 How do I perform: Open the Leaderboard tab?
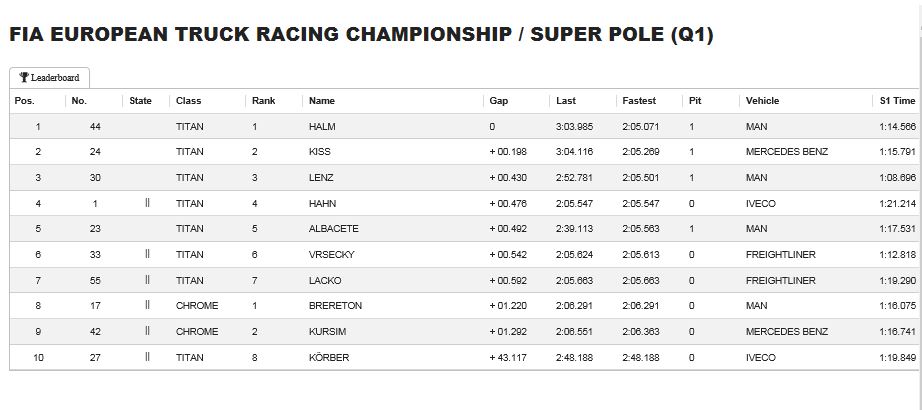(x=49, y=78)
